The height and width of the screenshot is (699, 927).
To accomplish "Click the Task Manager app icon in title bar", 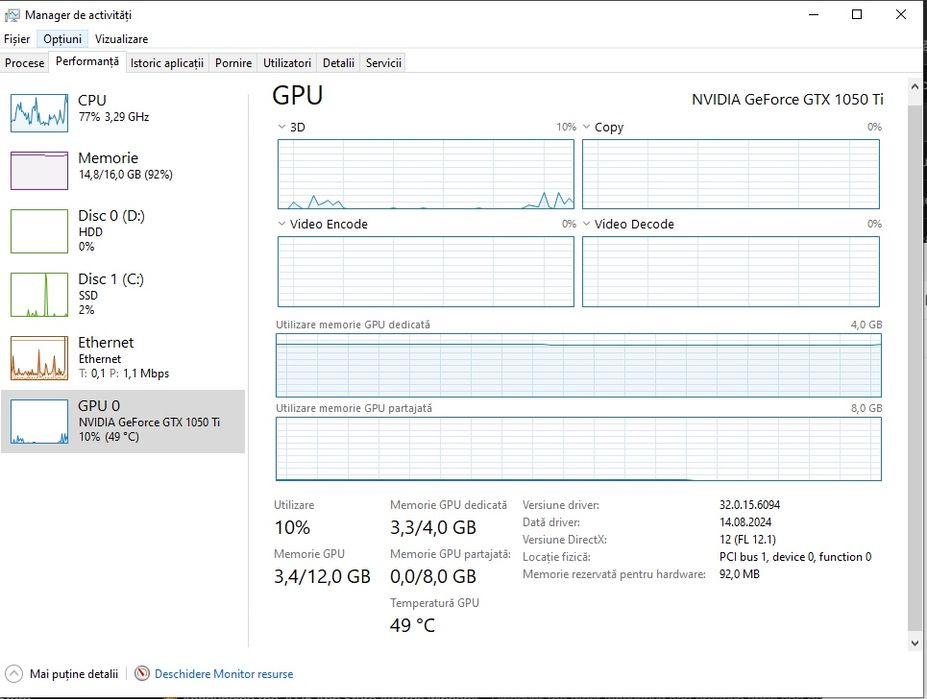I will point(12,15).
